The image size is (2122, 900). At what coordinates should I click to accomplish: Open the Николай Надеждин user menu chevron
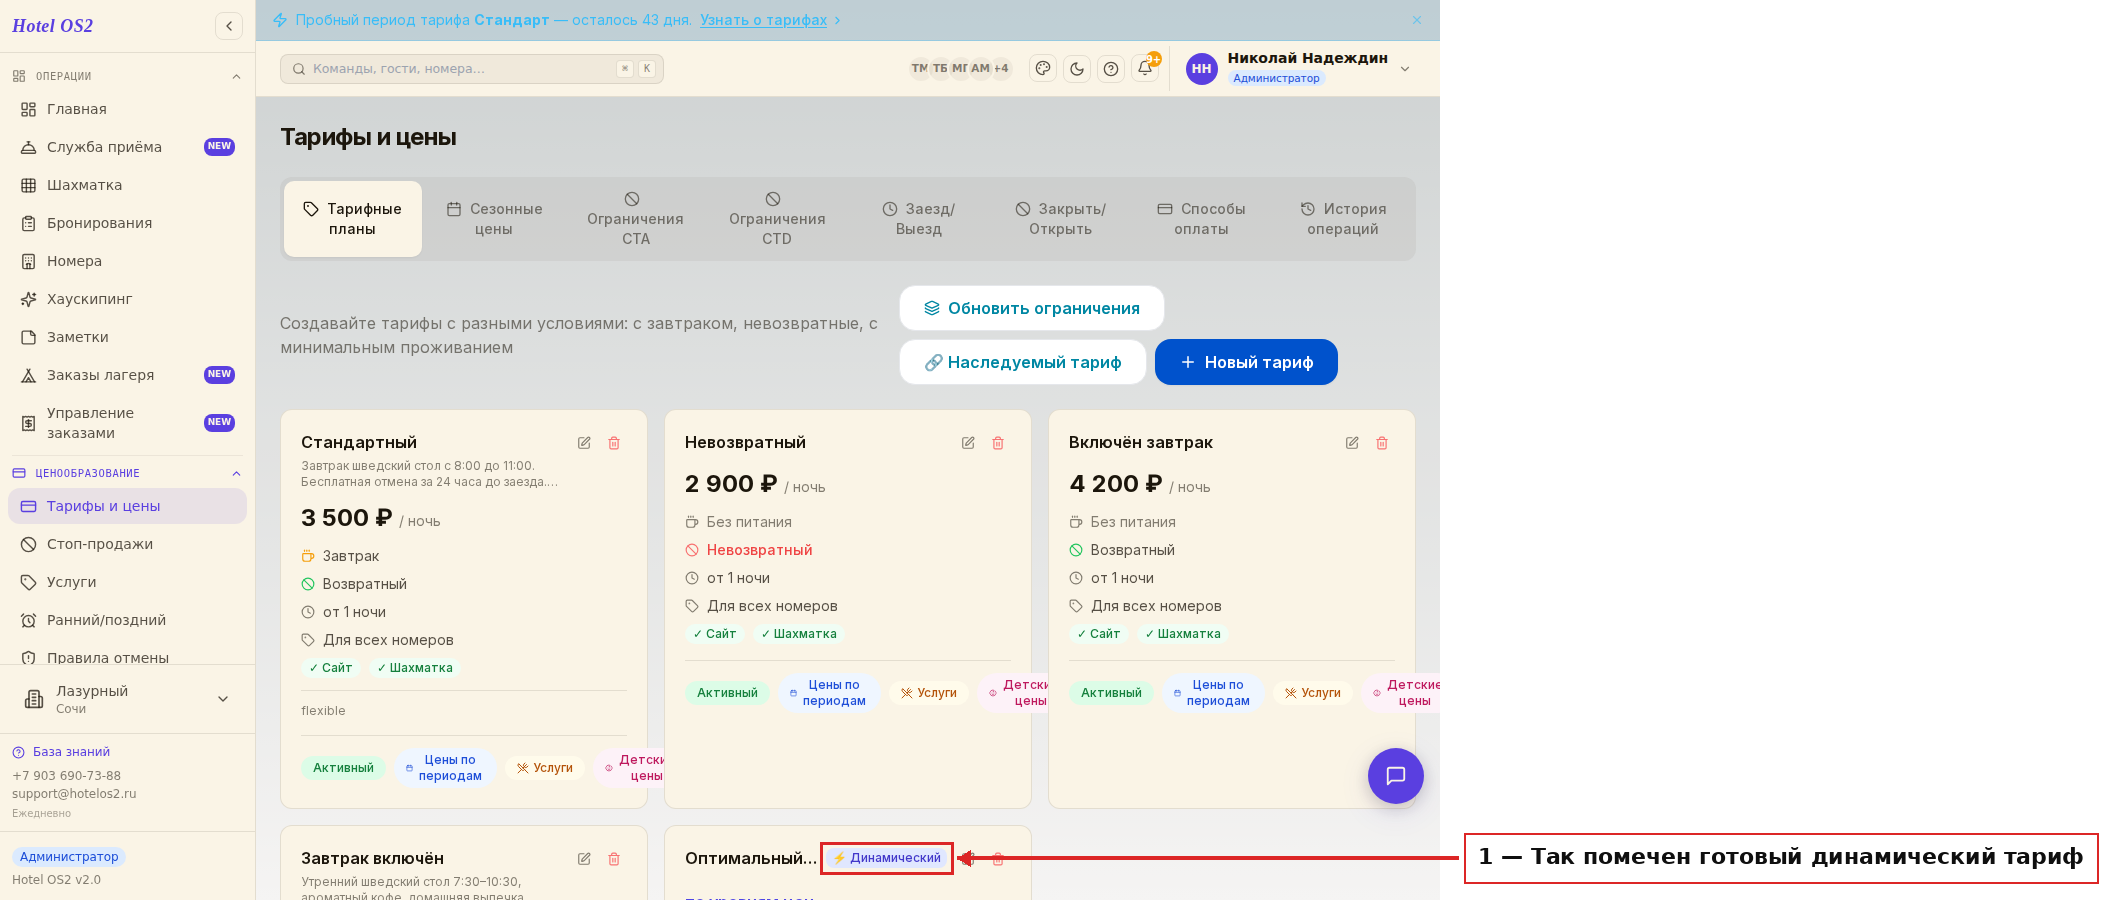[x=1405, y=69]
